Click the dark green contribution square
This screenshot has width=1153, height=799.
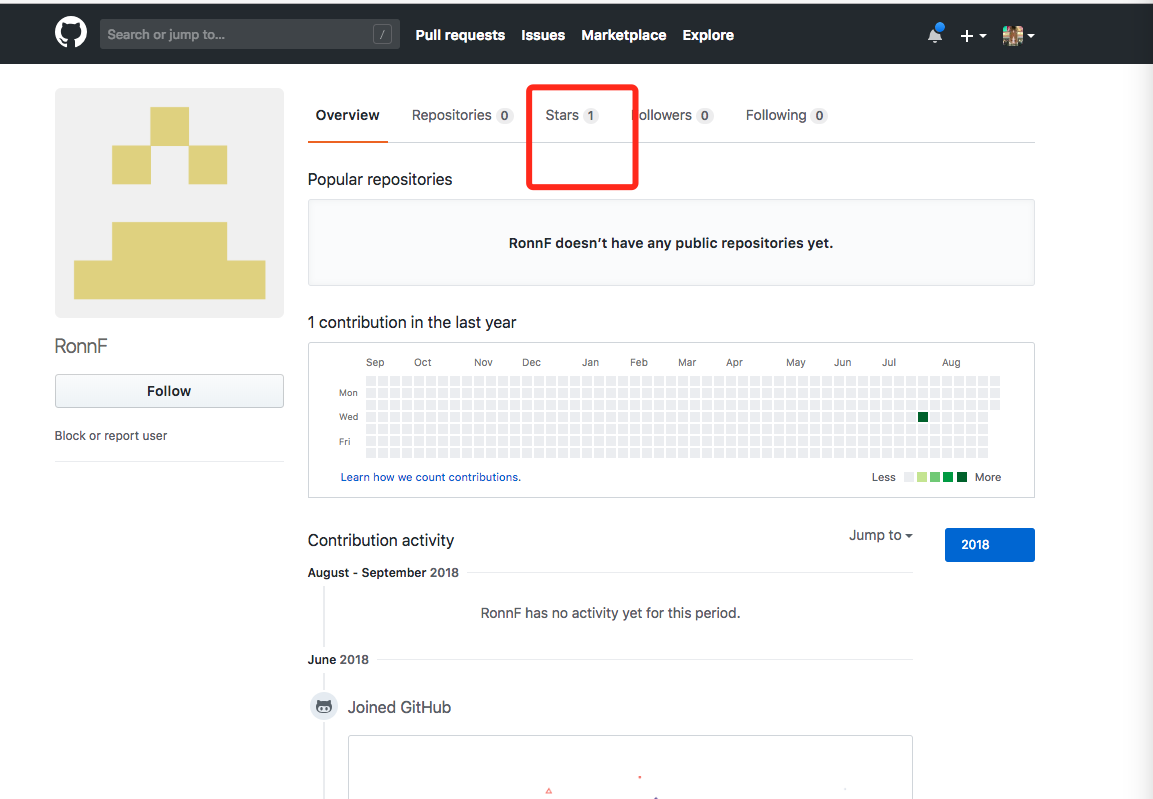click(x=923, y=417)
